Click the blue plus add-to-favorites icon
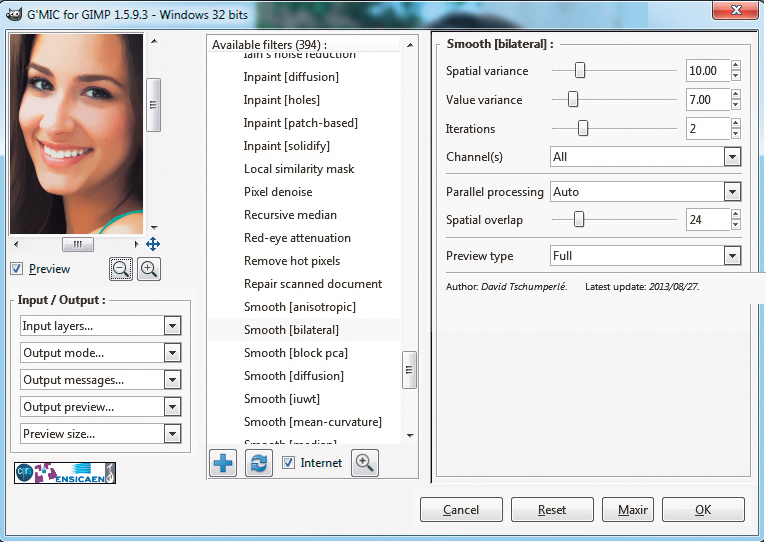This screenshot has width=766, height=542. tap(223, 463)
